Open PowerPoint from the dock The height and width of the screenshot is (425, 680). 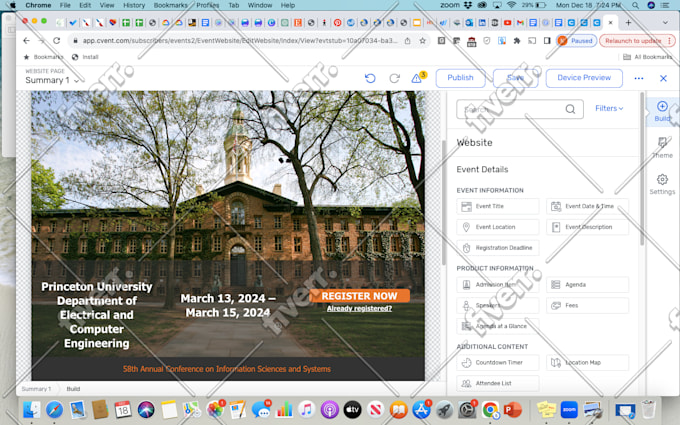pyautogui.click(x=513, y=409)
